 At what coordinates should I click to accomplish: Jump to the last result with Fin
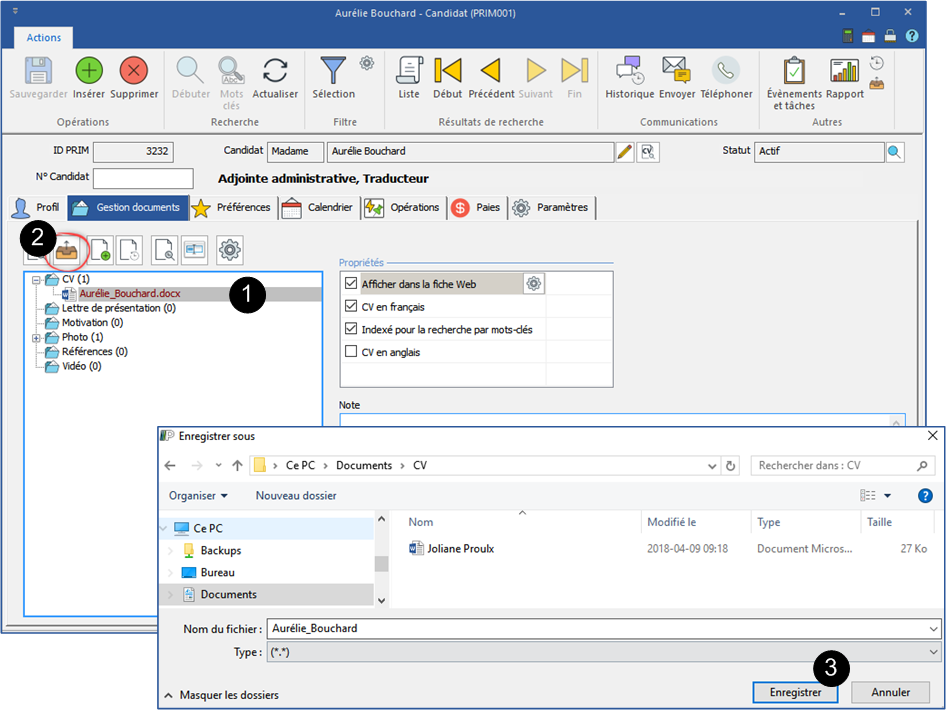pos(574,71)
